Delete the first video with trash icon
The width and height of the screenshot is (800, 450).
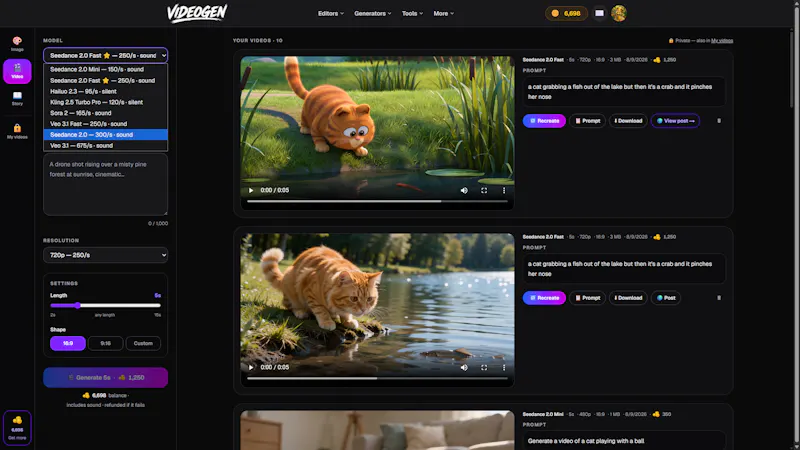(x=719, y=121)
